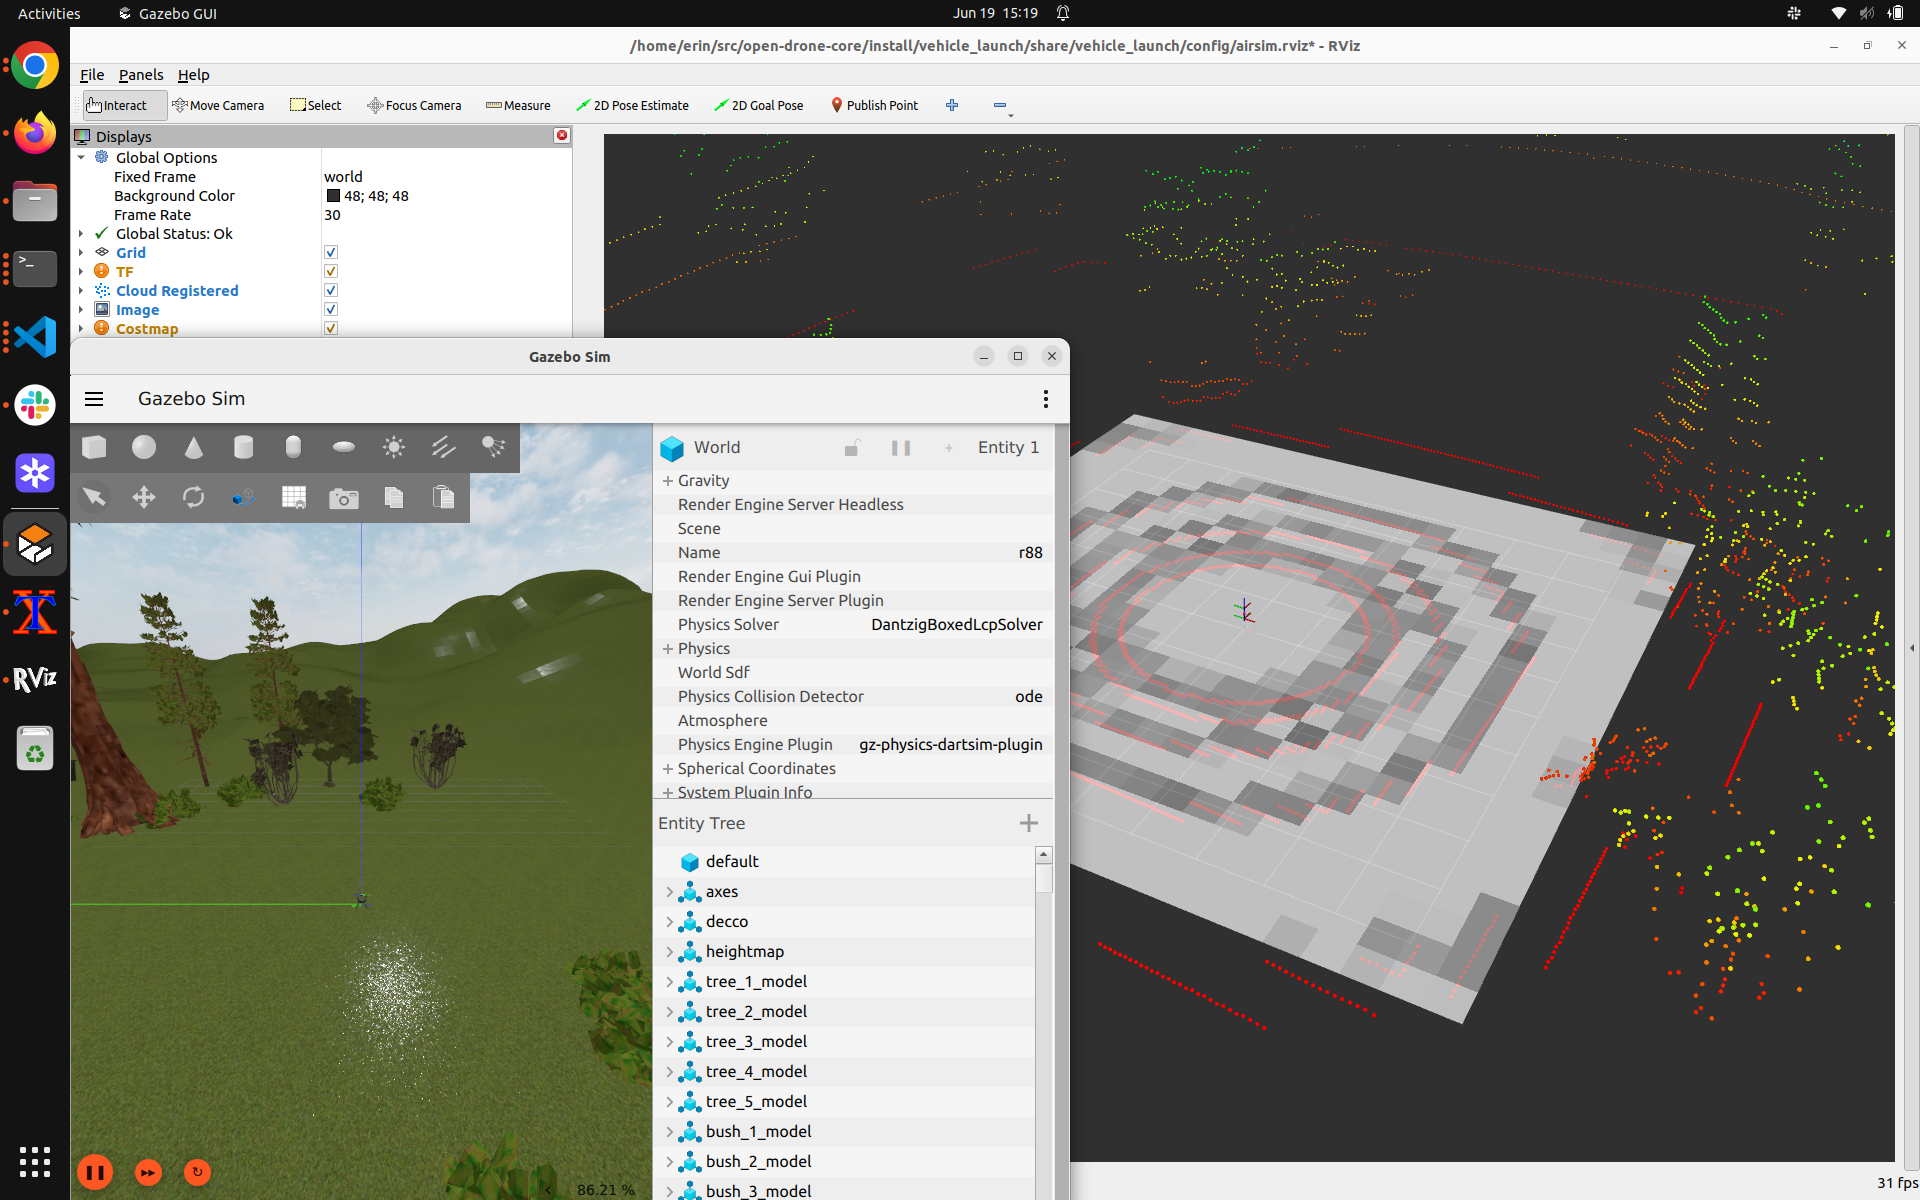Image resolution: width=1920 pixels, height=1200 pixels.
Task: Expand the Global Status row
Action: (x=81, y=234)
